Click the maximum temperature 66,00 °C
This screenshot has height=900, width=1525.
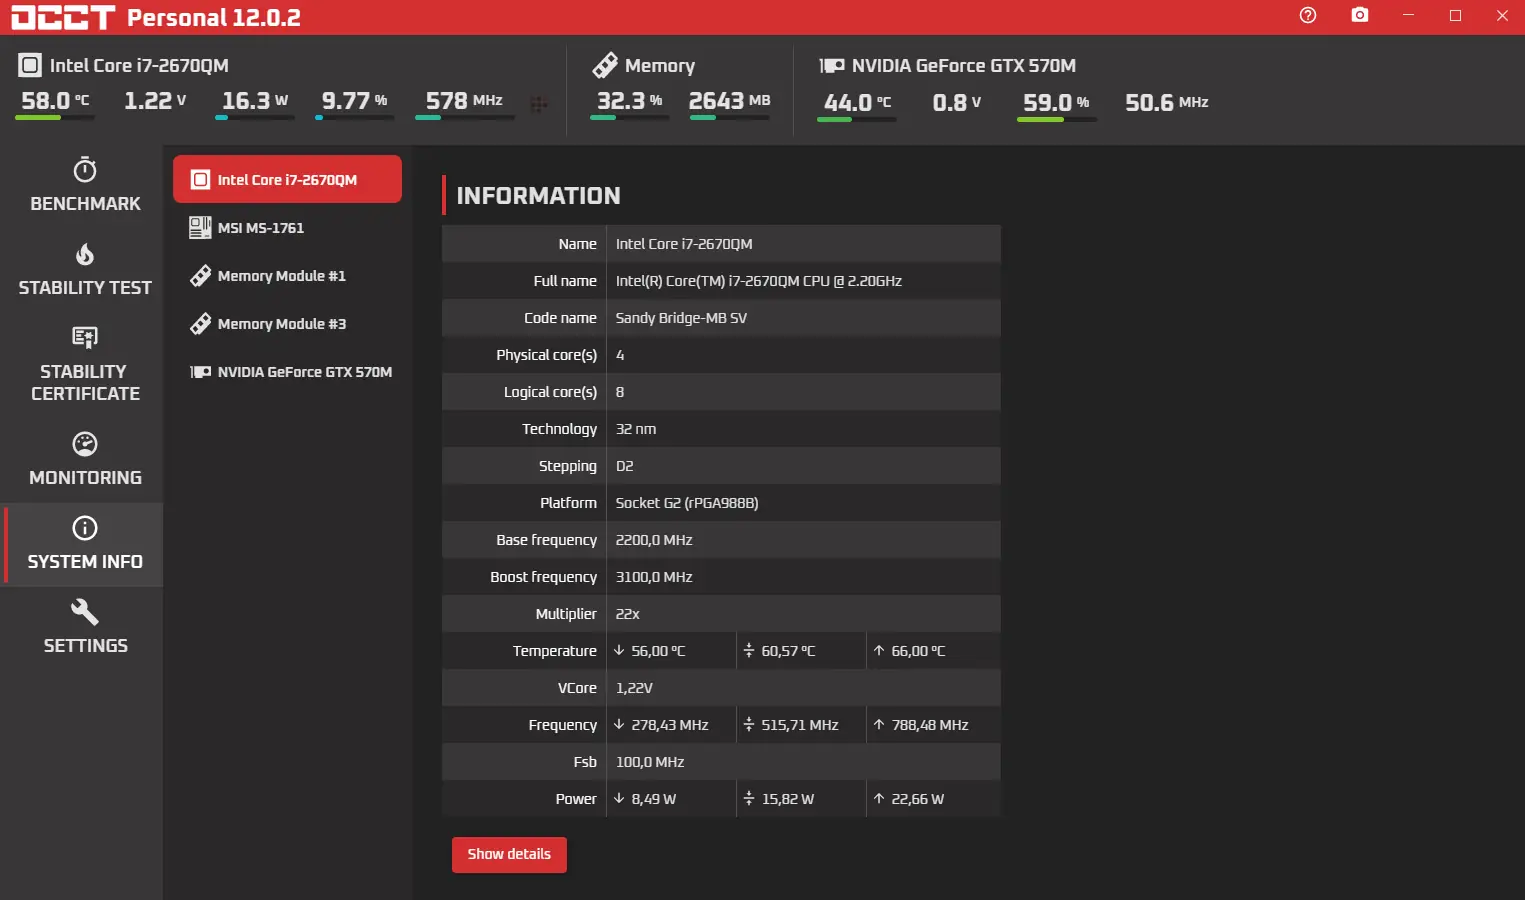click(x=918, y=651)
